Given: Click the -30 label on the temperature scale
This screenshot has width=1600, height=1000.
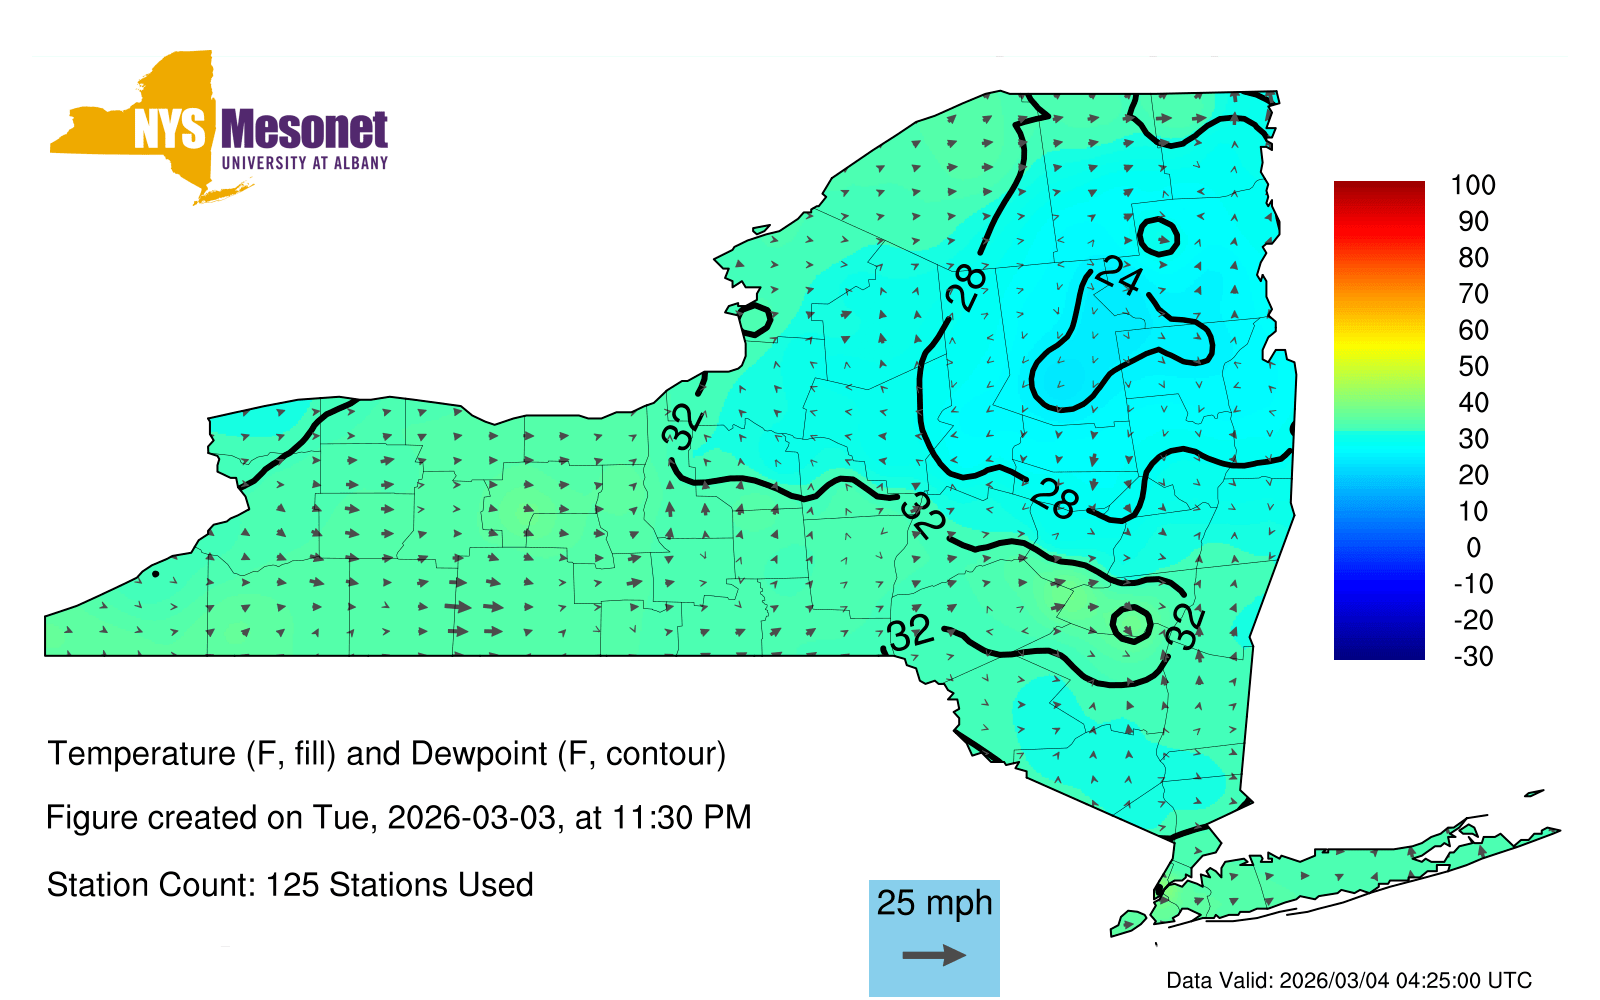Looking at the screenshot, I should click(x=1472, y=656).
